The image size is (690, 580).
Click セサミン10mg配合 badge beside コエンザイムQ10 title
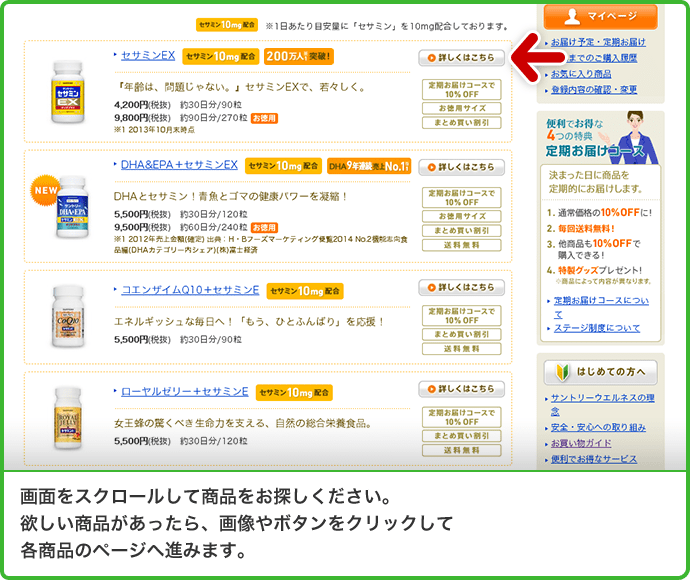(x=305, y=291)
